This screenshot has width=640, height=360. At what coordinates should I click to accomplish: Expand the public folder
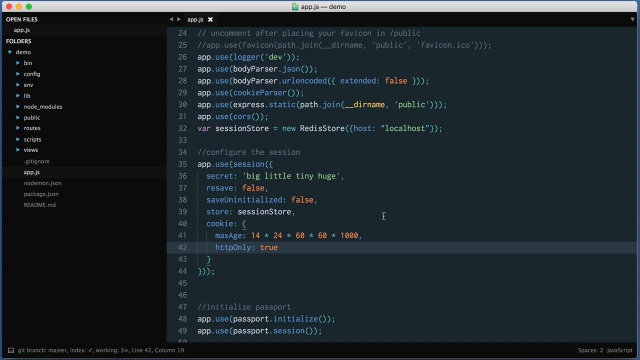18,118
